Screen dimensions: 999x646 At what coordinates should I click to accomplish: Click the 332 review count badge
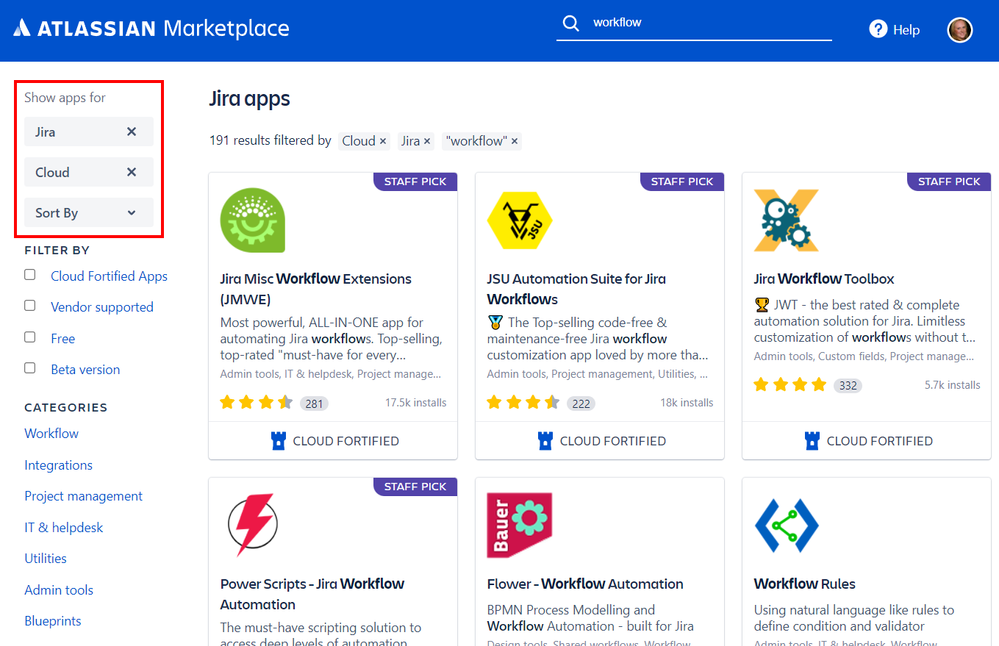point(848,385)
